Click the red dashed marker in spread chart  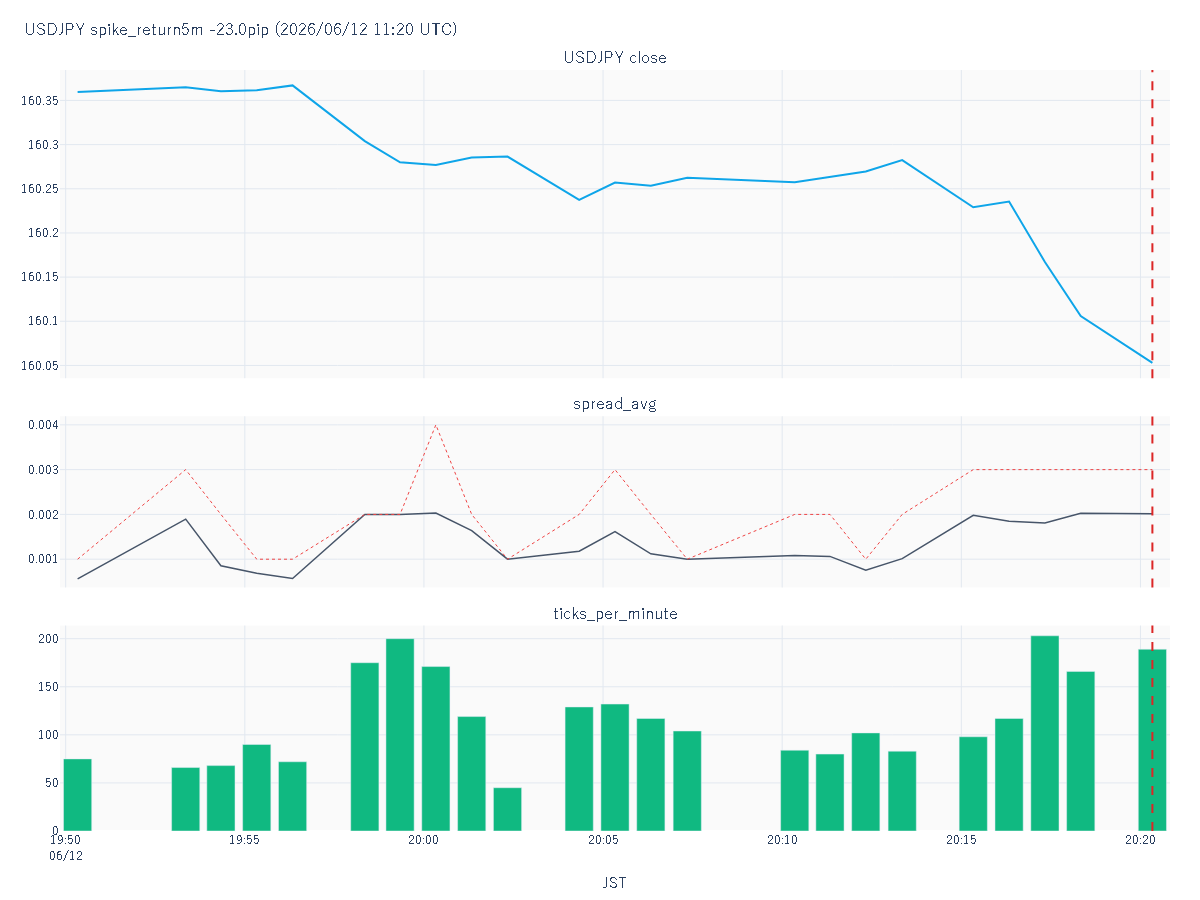pos(1152,502)
